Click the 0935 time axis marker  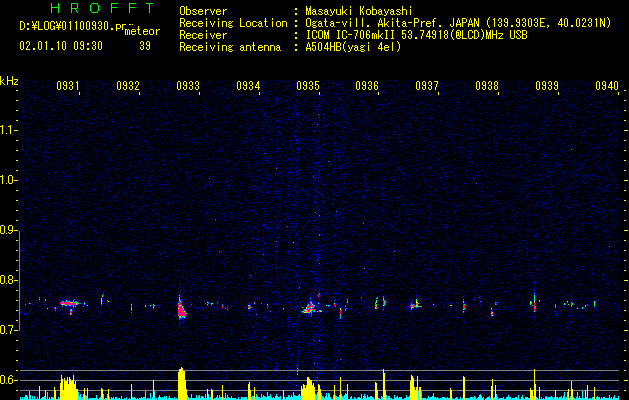(308, 86)
